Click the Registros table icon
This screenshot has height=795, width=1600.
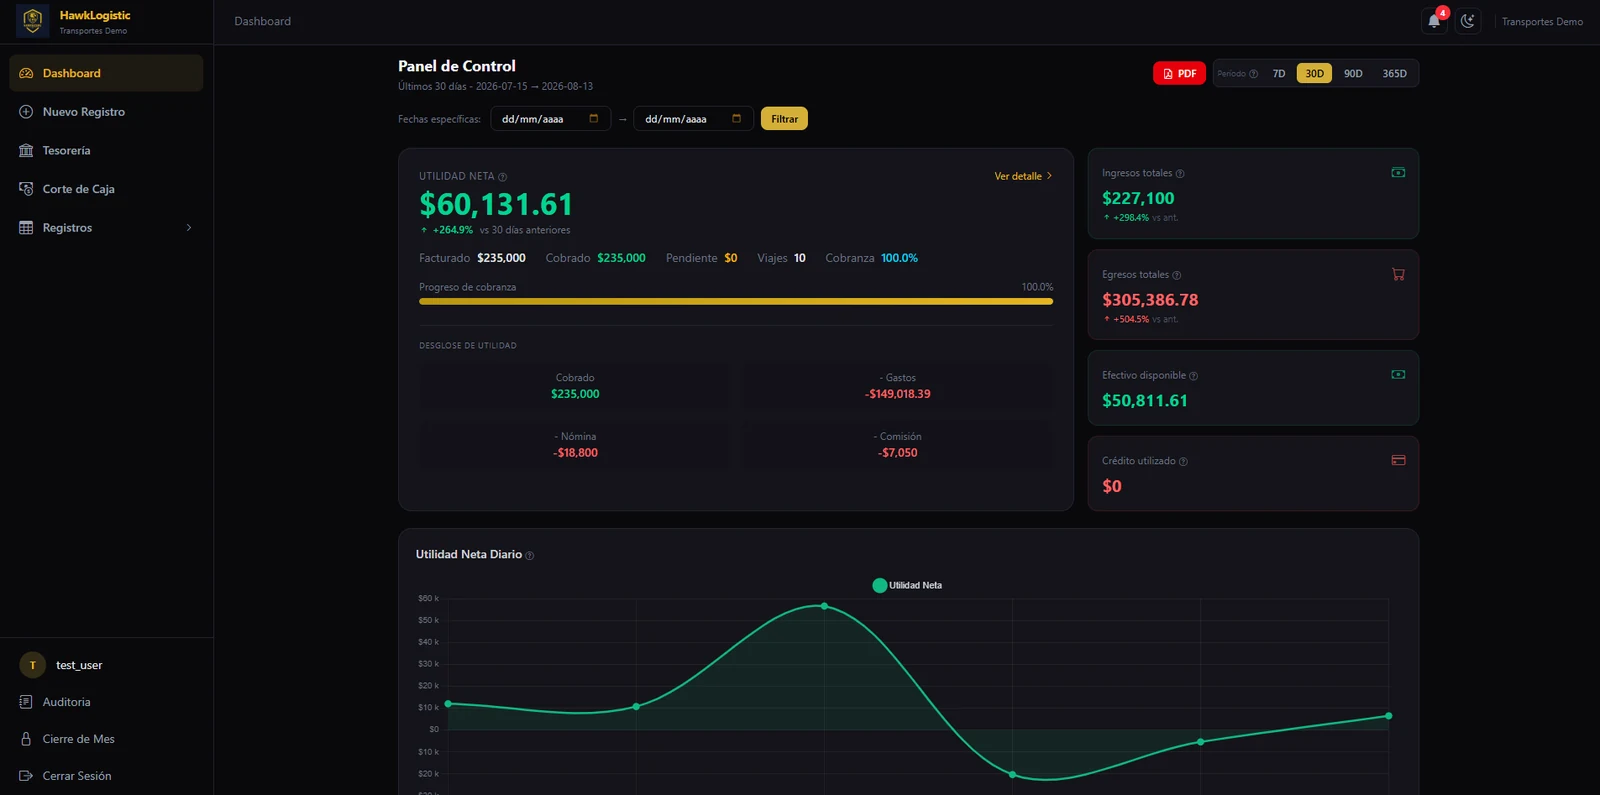coord(26,228)
